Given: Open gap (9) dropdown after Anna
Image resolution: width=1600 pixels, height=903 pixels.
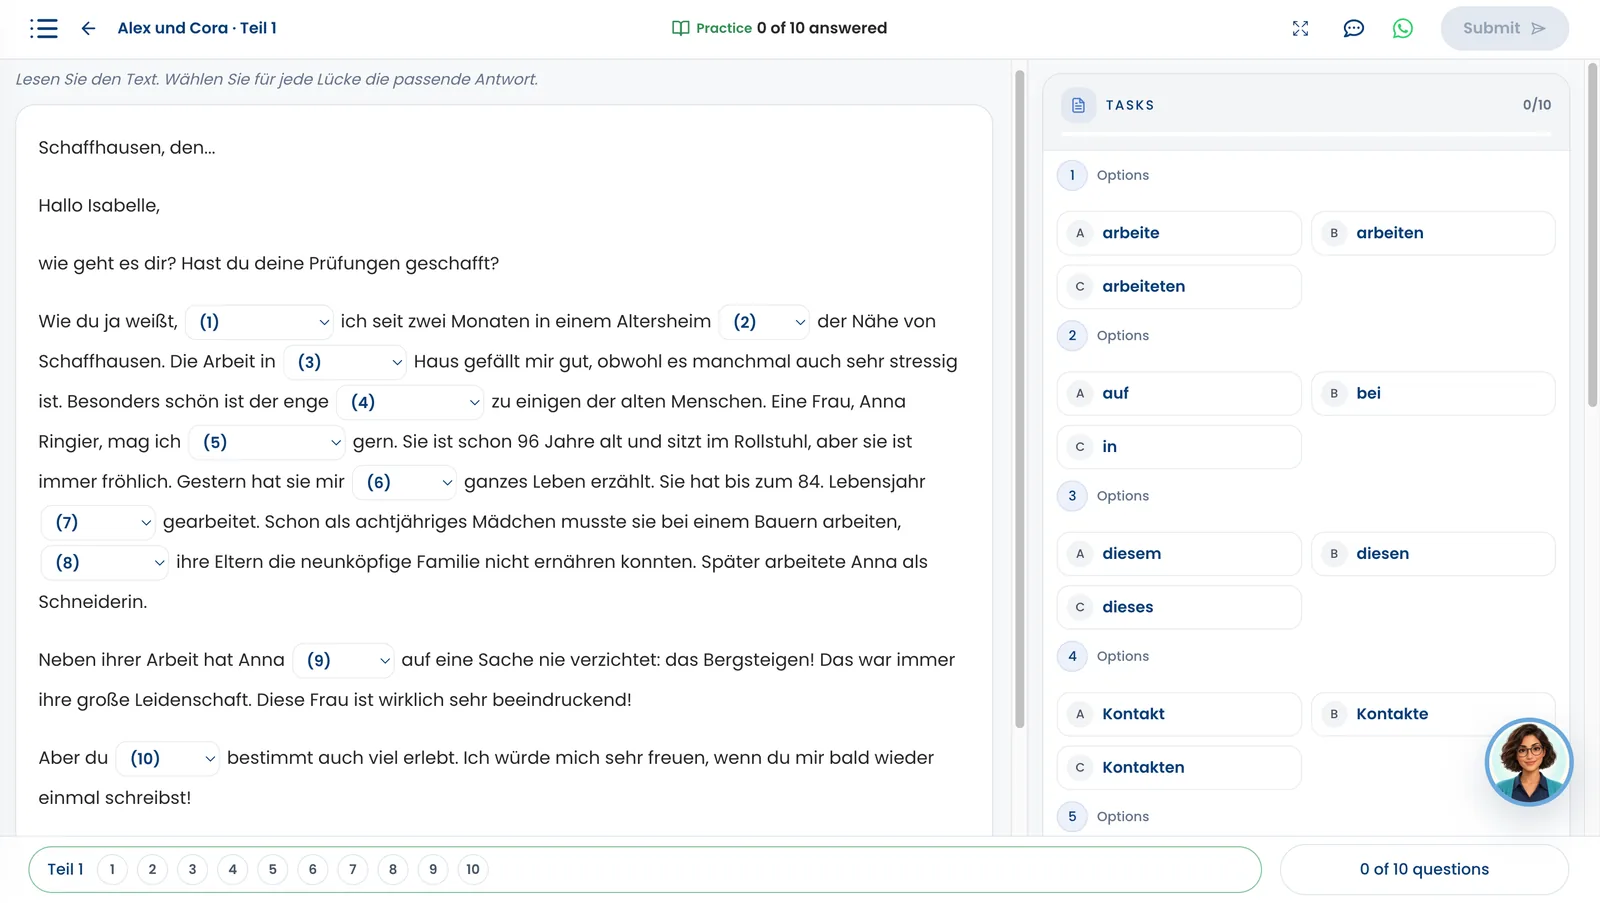Looking at the screenshot, I should [344, 660].
